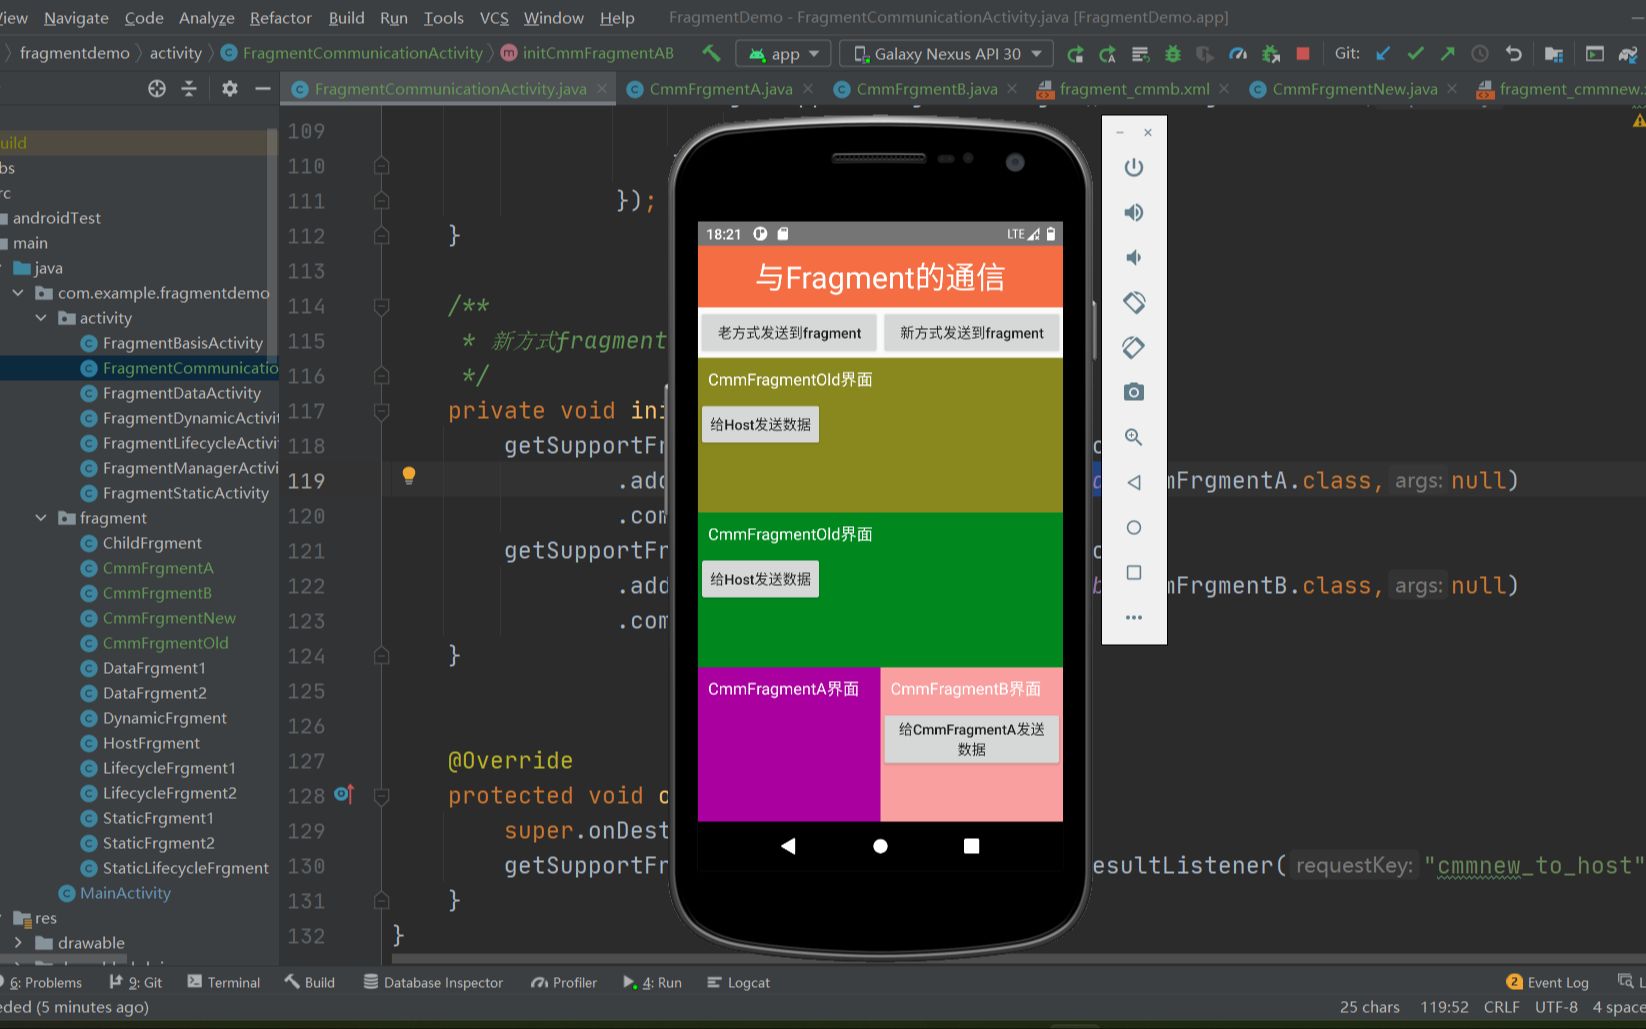Click the Debug app bug icon
Viewport: 1646px width, 1029px height.
tap(1172, 54)
